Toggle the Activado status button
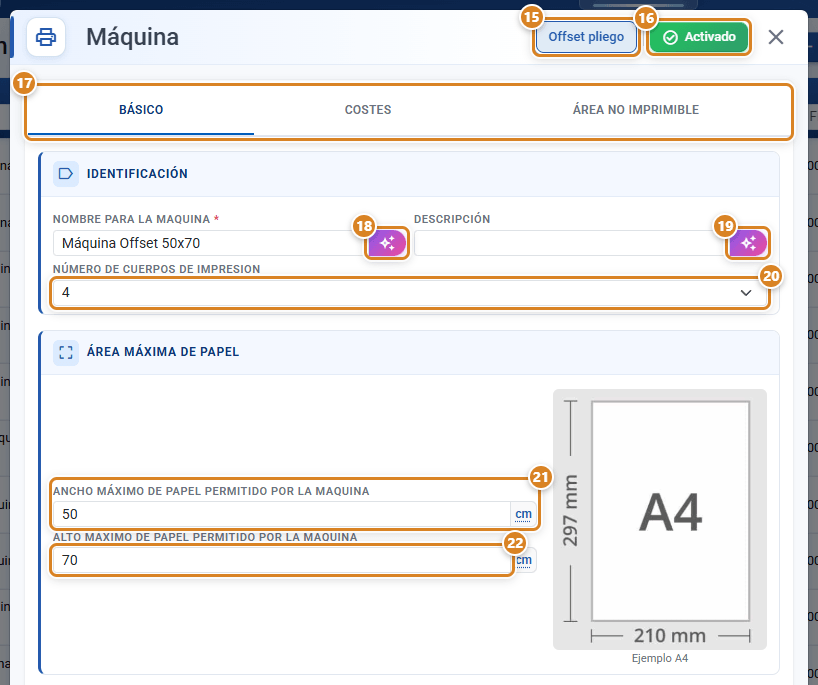 pos(699,37)
